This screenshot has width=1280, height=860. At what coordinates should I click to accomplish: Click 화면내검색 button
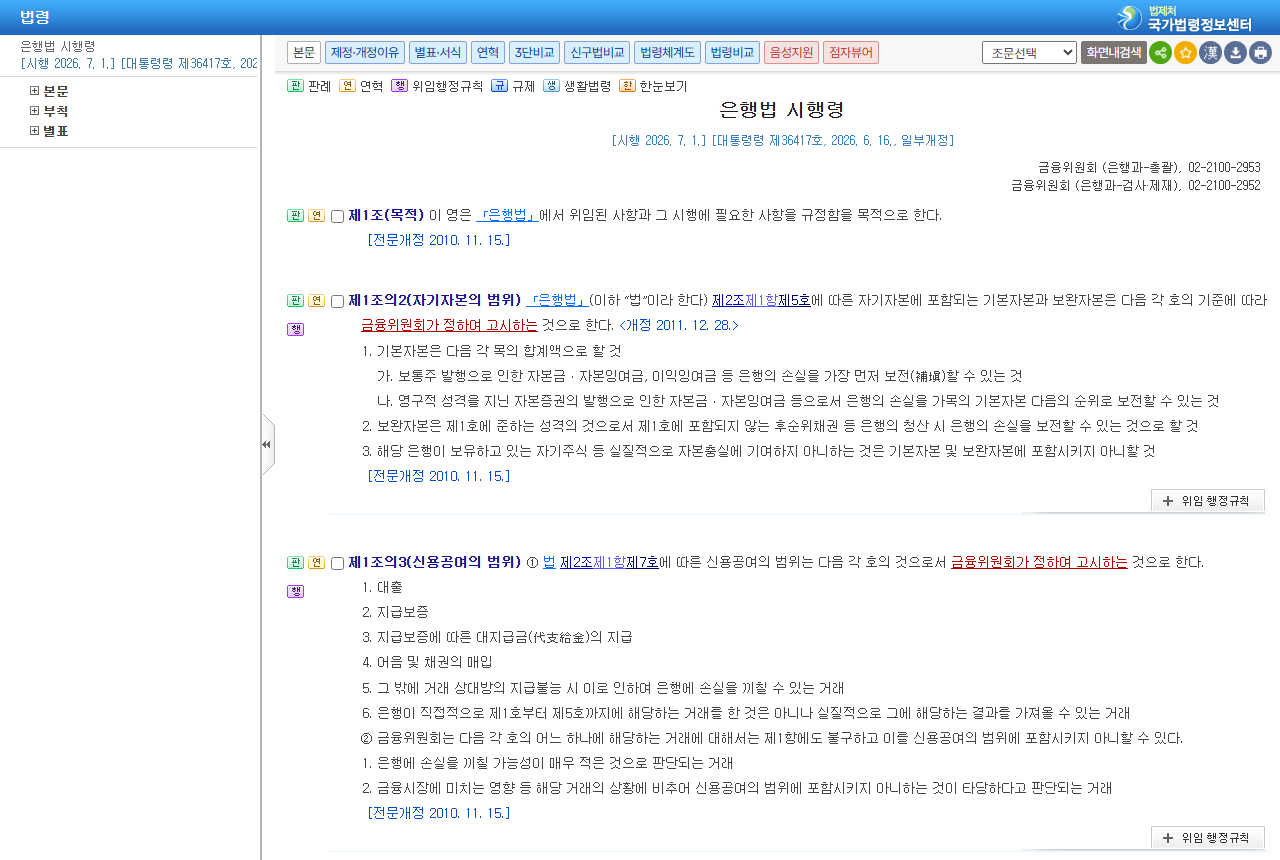tap(1114, 53)
